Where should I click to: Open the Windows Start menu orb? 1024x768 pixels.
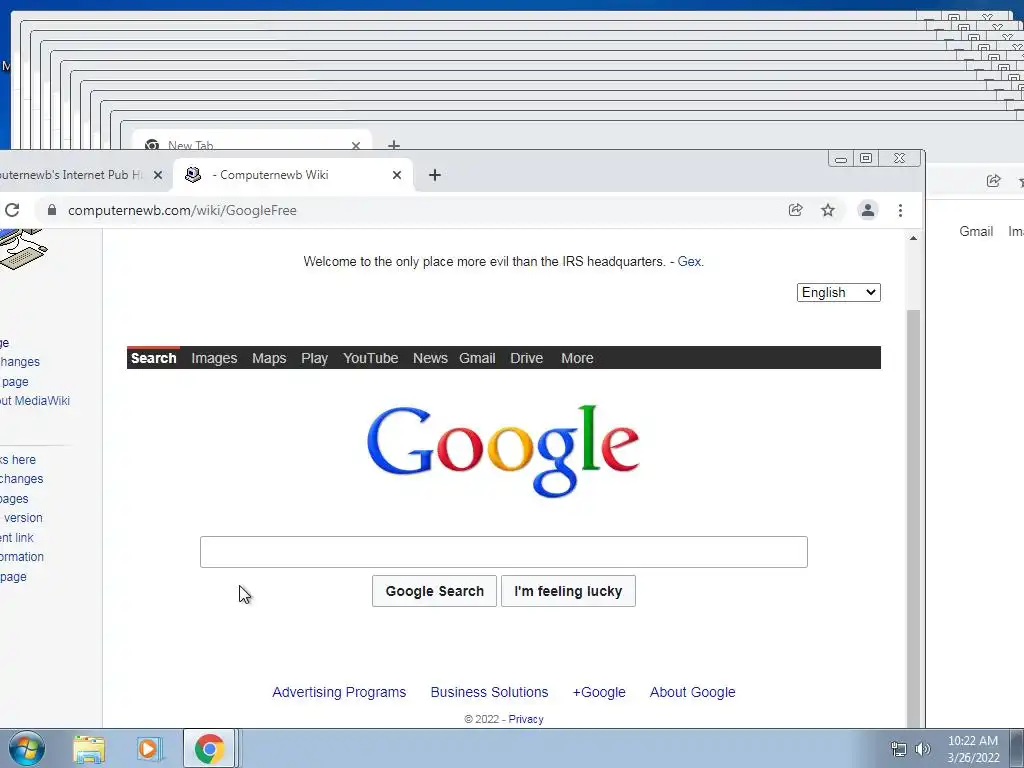click(26, 748)
